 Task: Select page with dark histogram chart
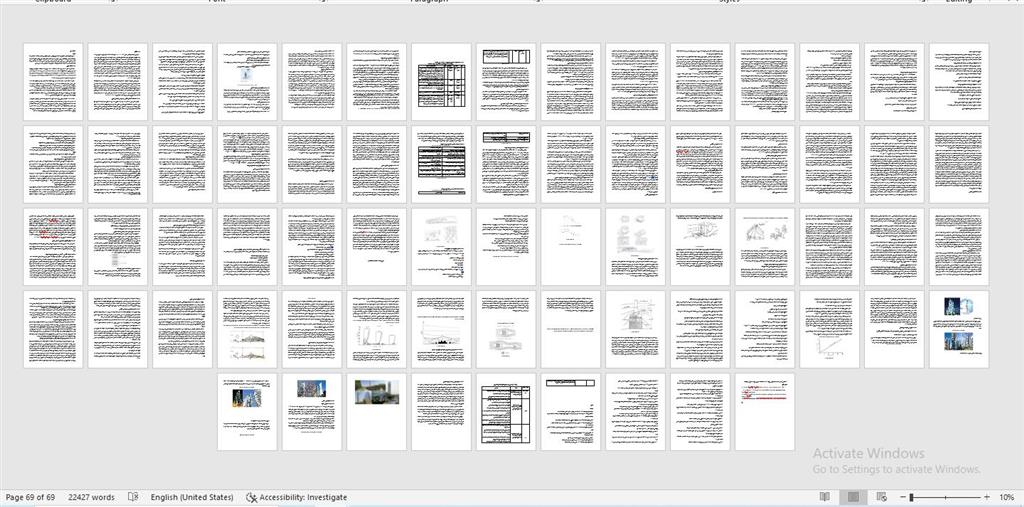pyautogui.click(x=441, y=329)
